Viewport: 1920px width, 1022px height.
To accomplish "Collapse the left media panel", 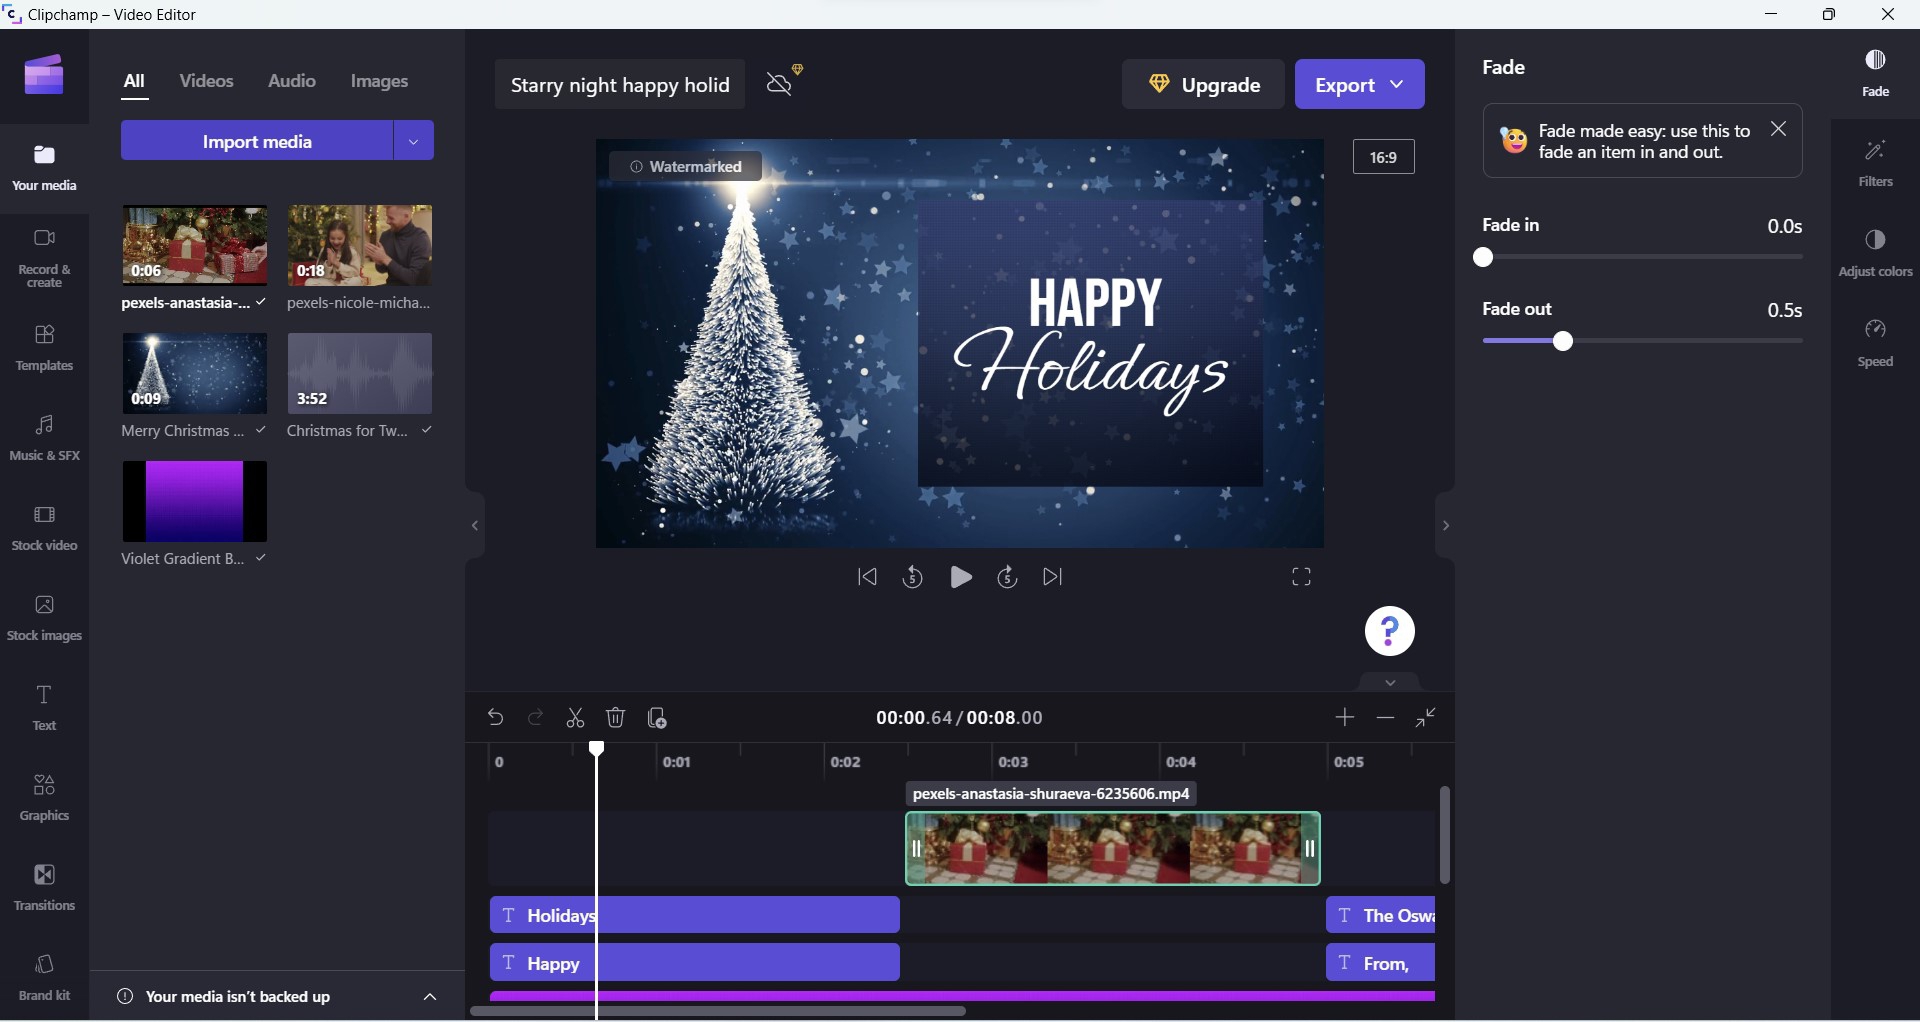I will point(475,525).
